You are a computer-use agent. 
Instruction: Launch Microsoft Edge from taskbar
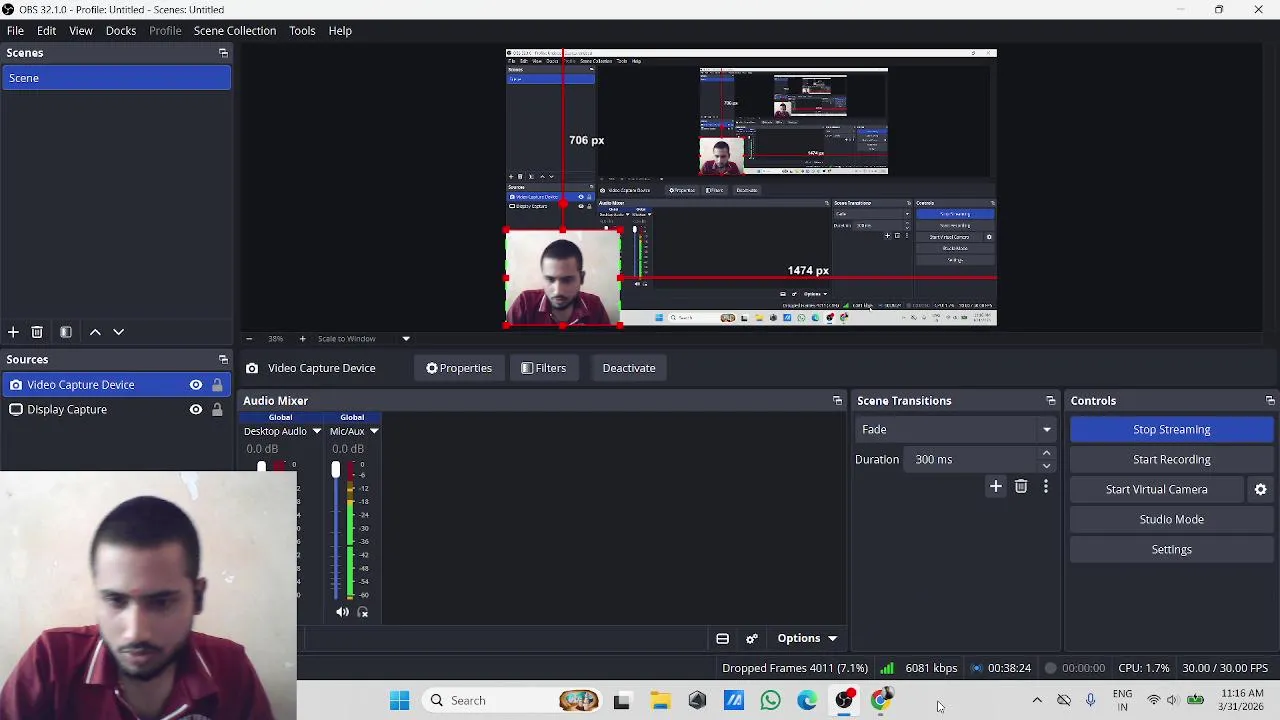click(807, 701)
